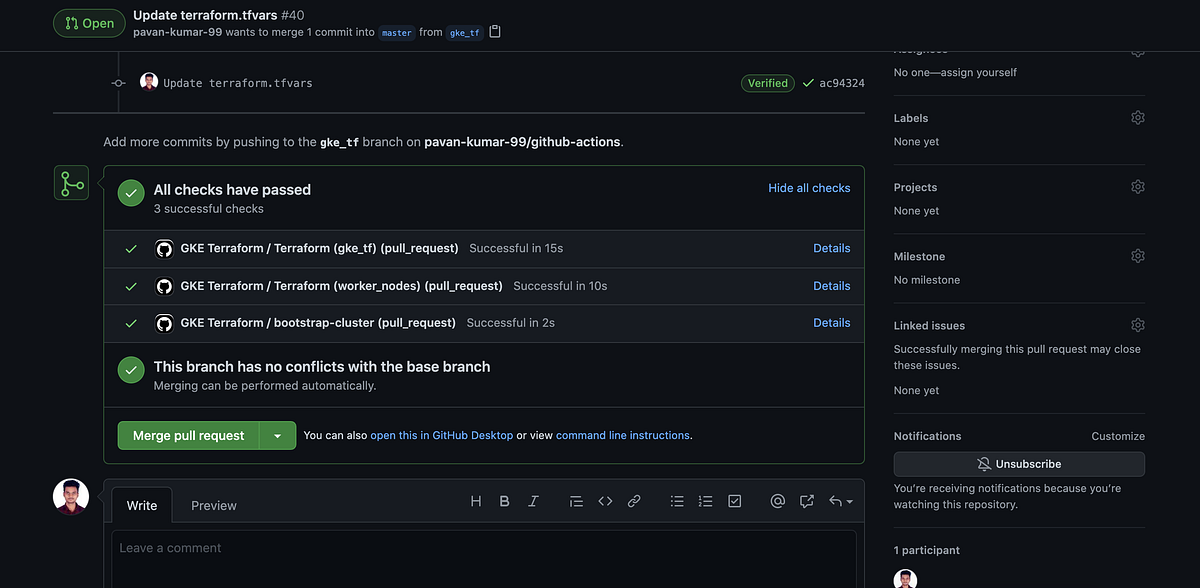Select the italic formatting icon
This screenshot has width=1200, height=588.
click(x=533, y=501)
